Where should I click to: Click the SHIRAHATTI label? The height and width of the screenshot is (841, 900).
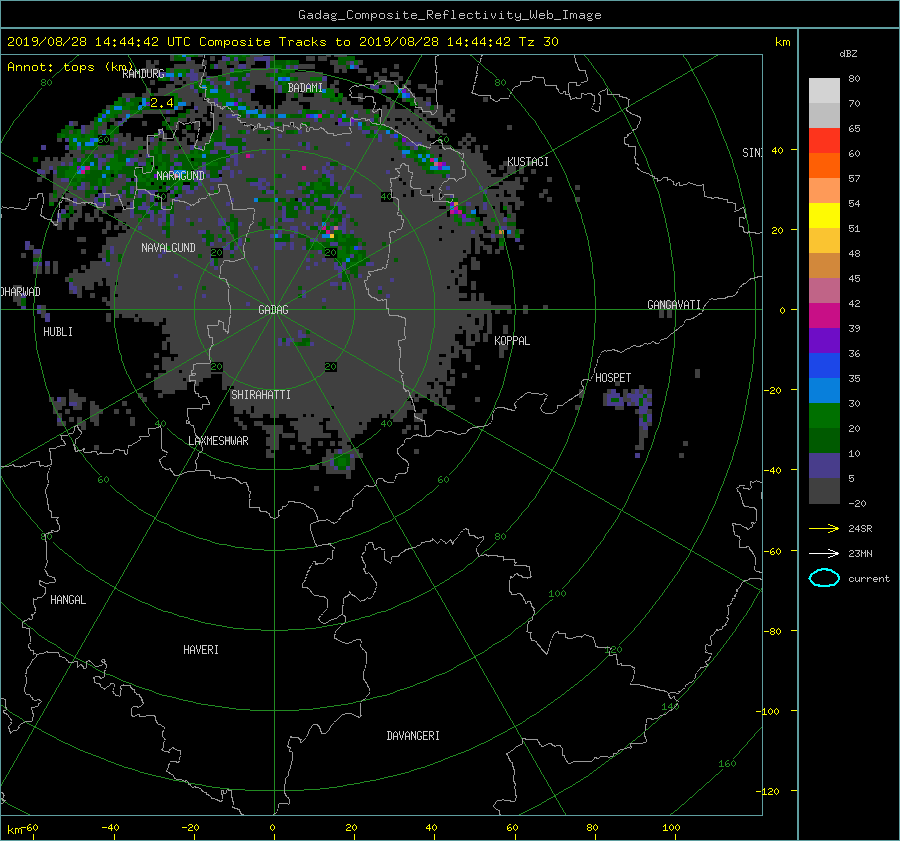tap(261, 395)
